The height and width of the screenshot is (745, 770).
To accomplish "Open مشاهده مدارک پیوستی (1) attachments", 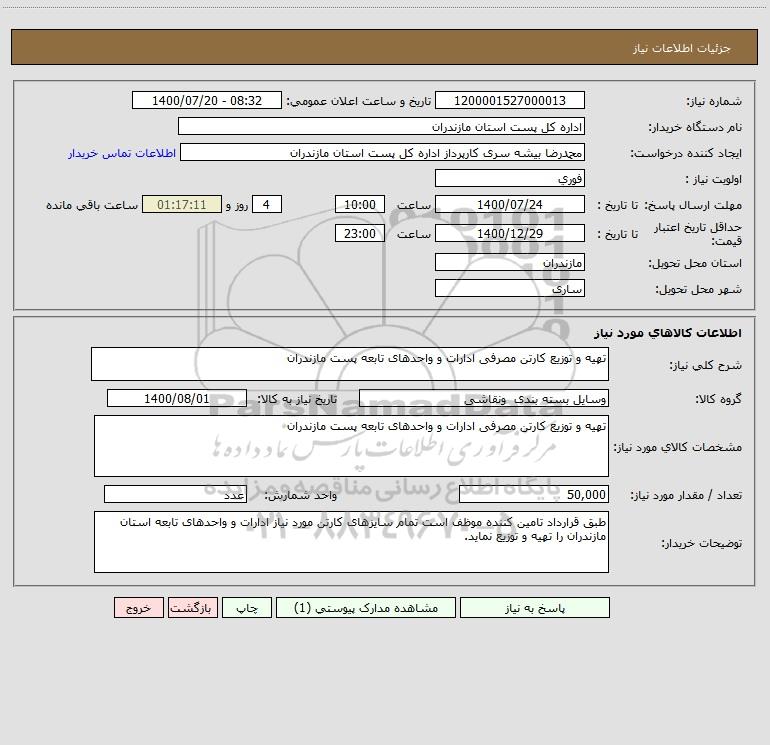I will point(366,607).
